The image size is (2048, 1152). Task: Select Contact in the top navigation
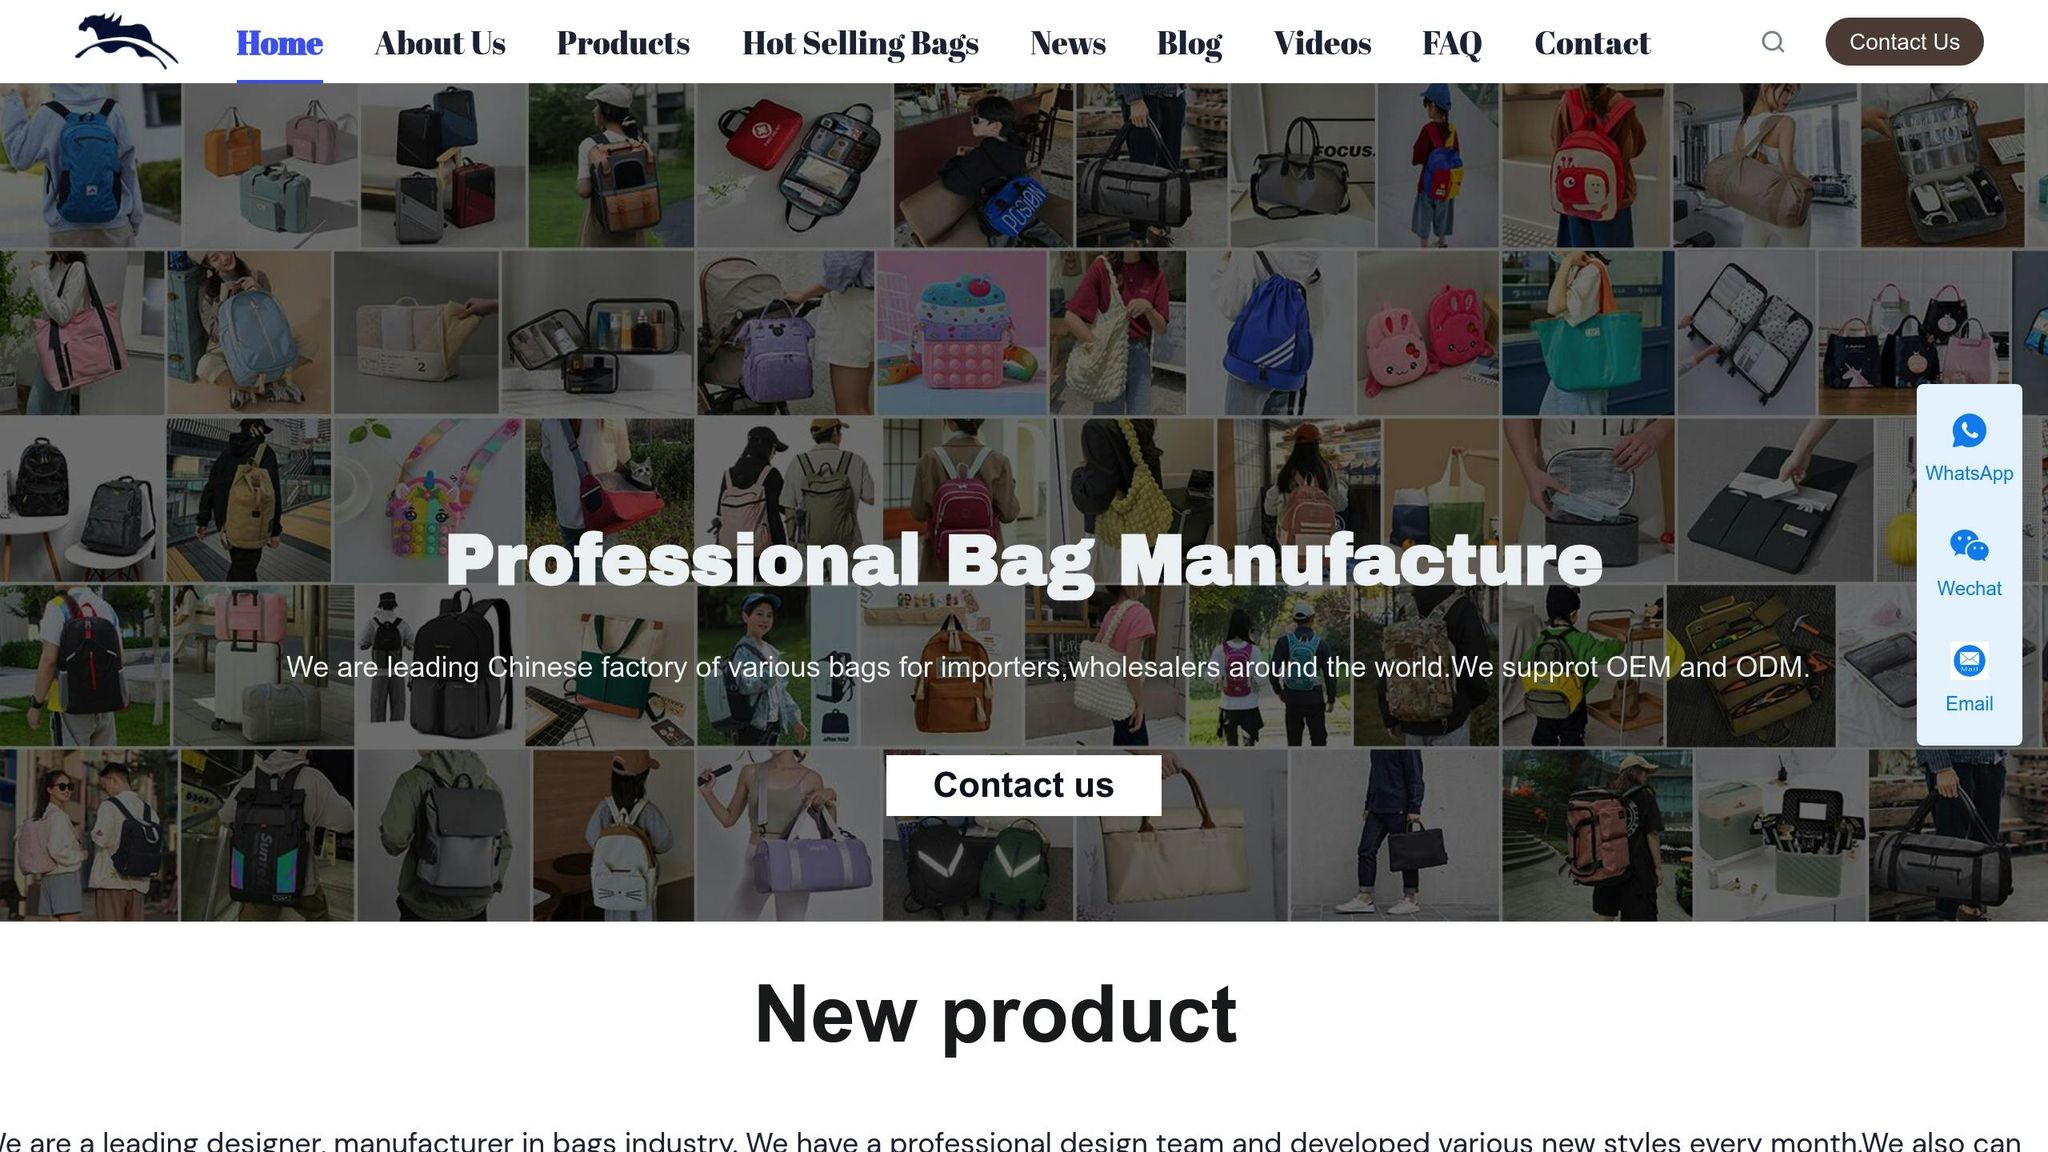coord(1592,43)
